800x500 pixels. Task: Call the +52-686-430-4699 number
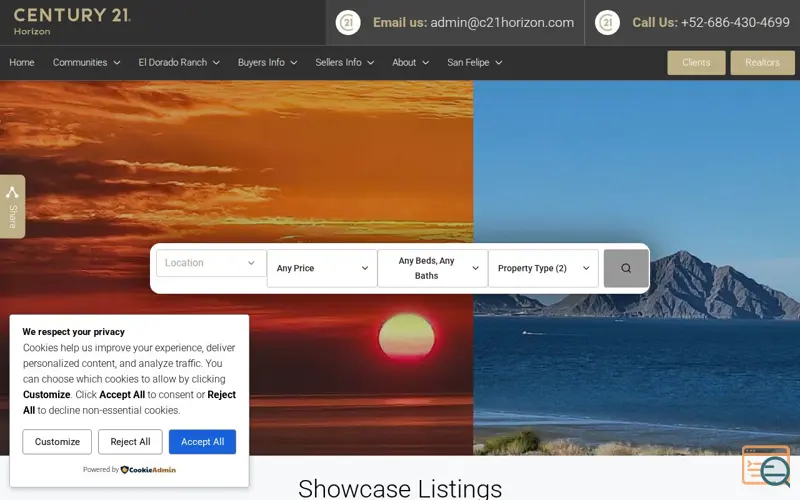point(735,22)
